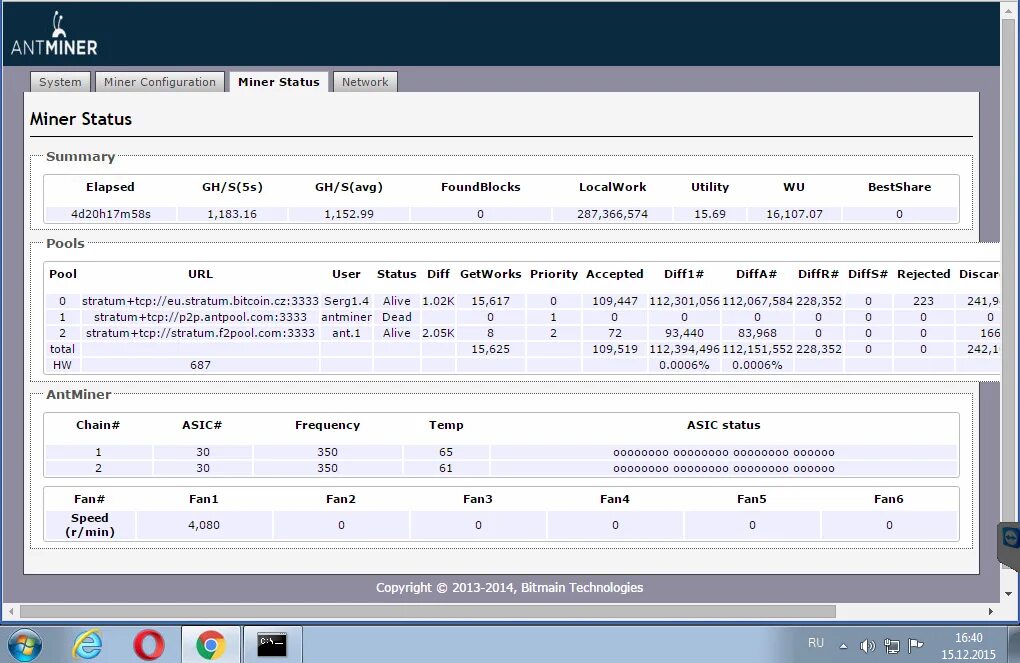Image resolution: width=1020 pixels, height=663 pixels.
Task: Open the network tray icon
Action: click(x=892, y=645)
